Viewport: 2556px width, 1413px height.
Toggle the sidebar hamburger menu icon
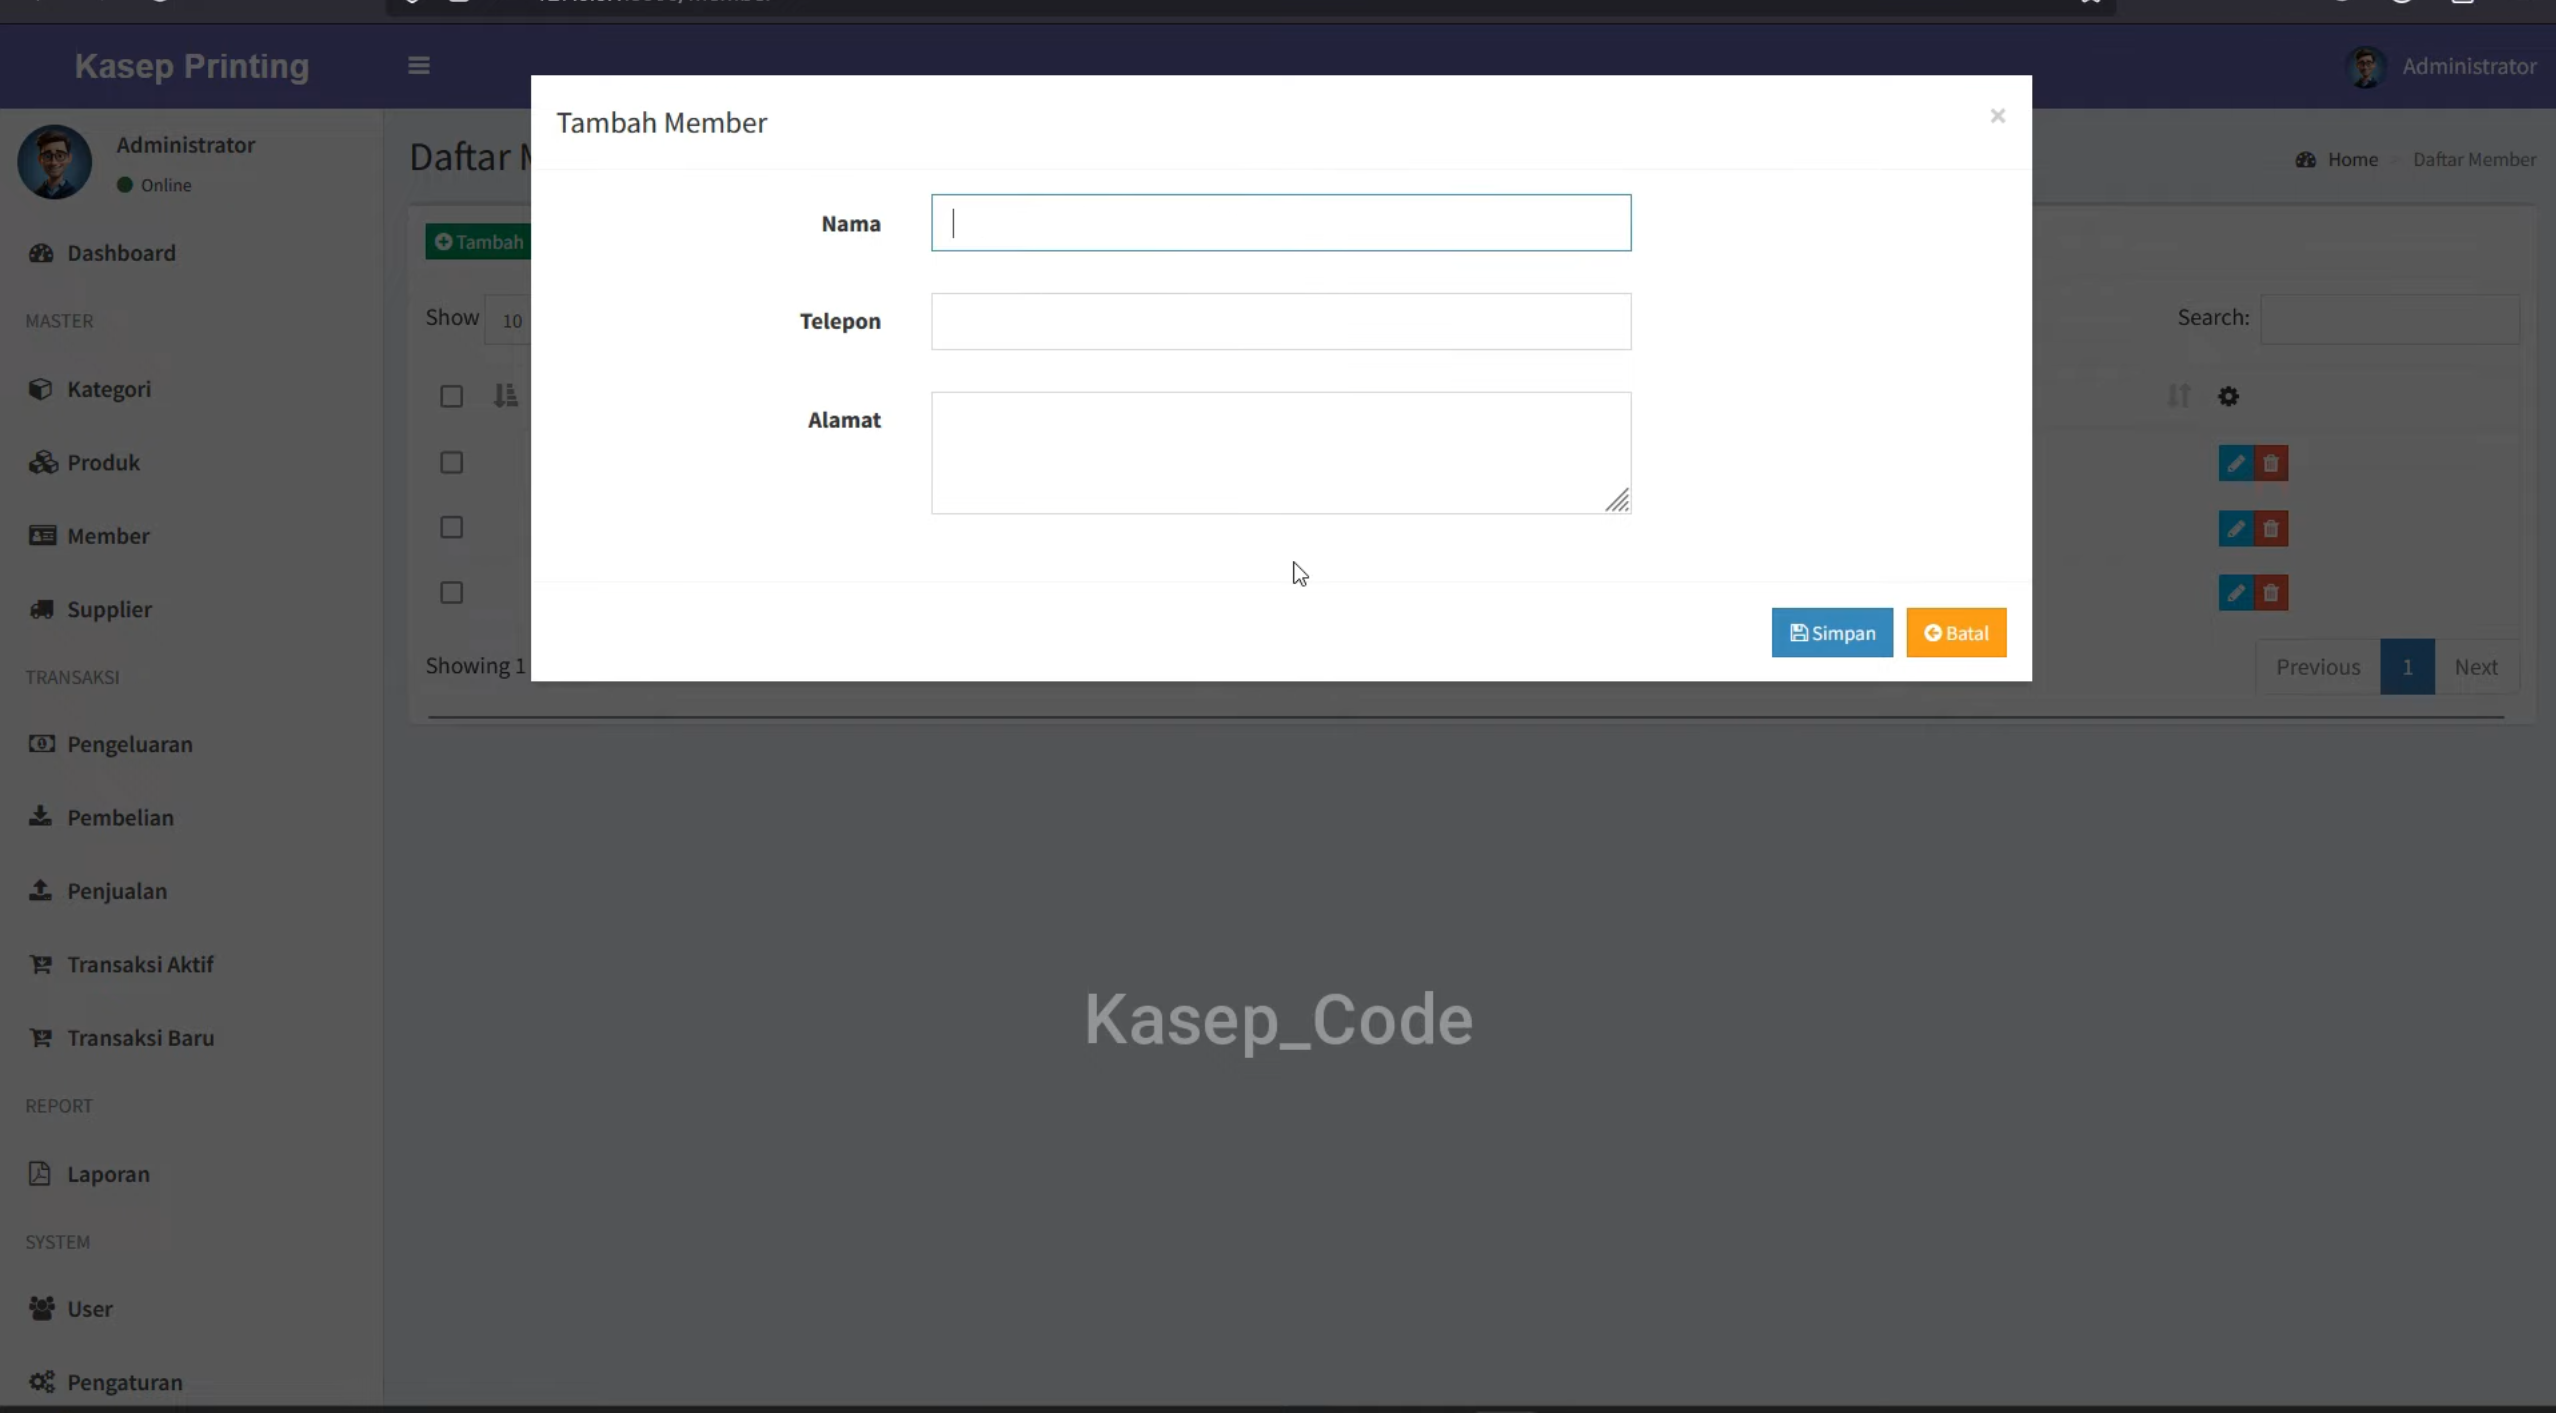coord(419,66)
